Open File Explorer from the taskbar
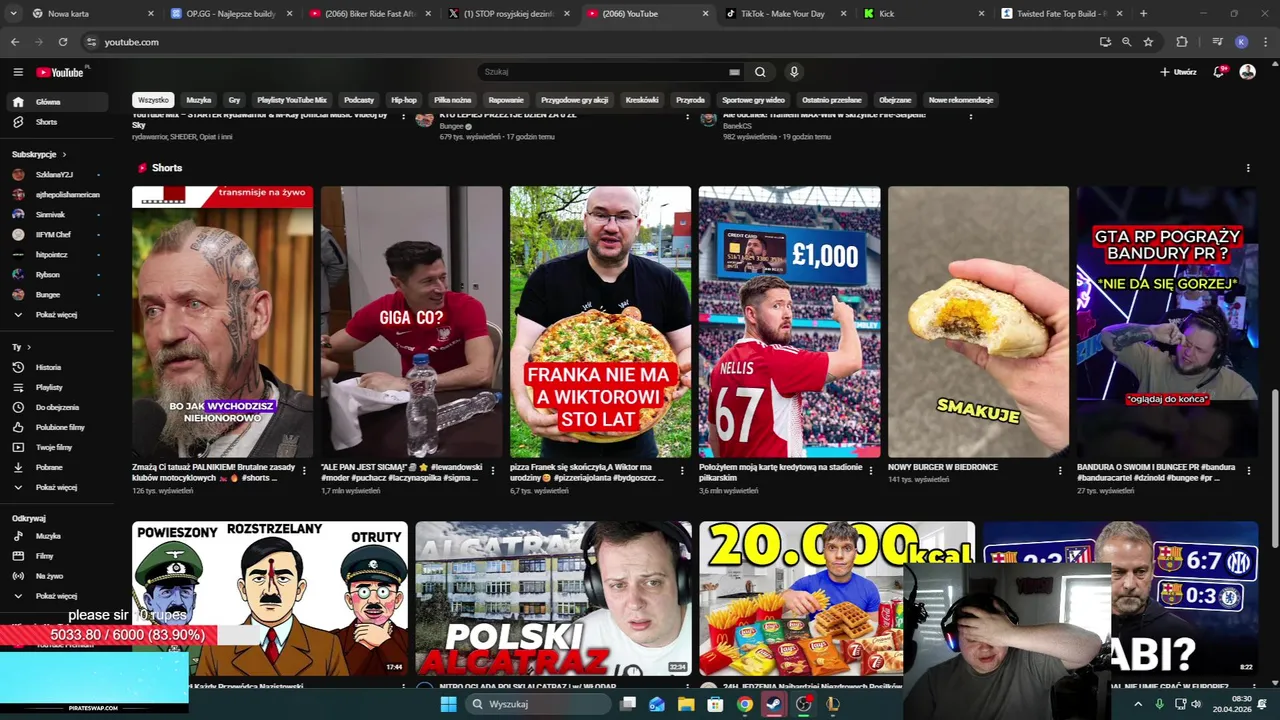The width and height of the screenshot is (1280, 720). pyautogui.click(x=686, y=704)
